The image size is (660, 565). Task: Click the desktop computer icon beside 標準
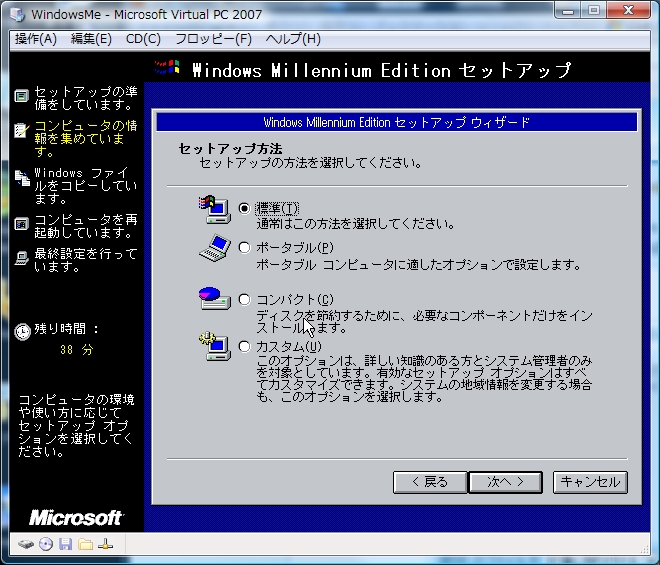click(x=215, y=209)
